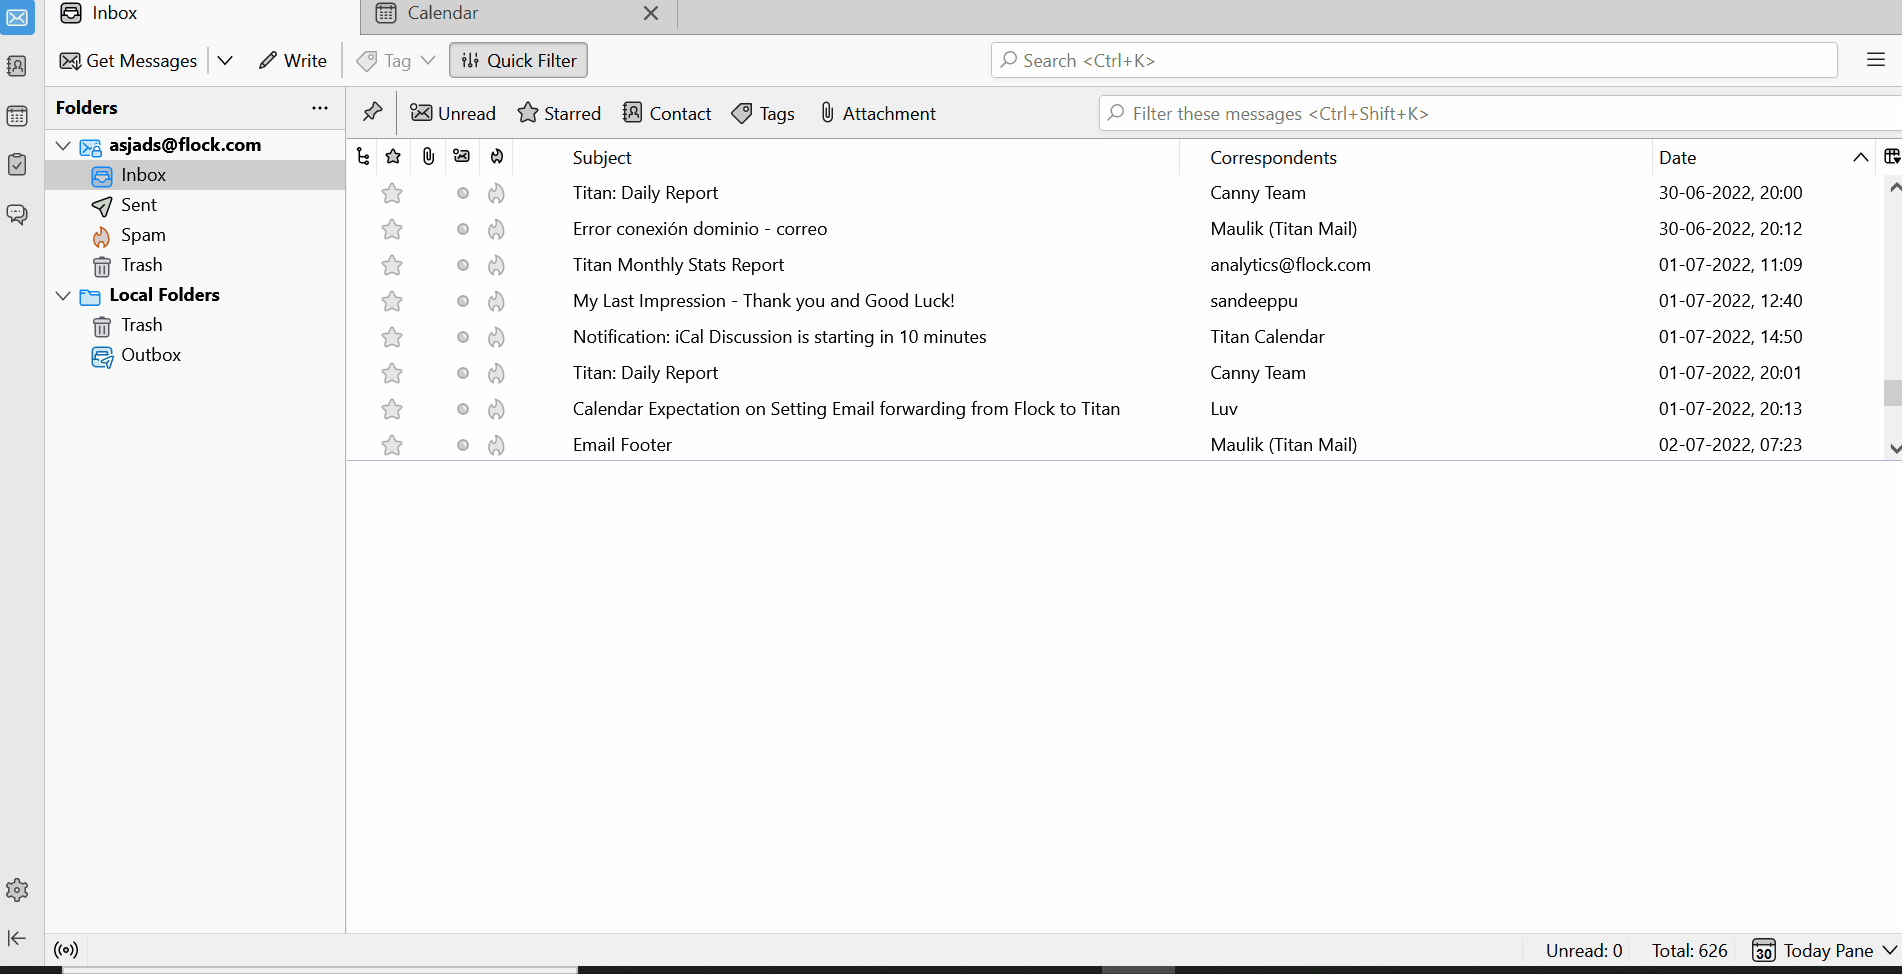Sort by Subject column header

[847, 157]
